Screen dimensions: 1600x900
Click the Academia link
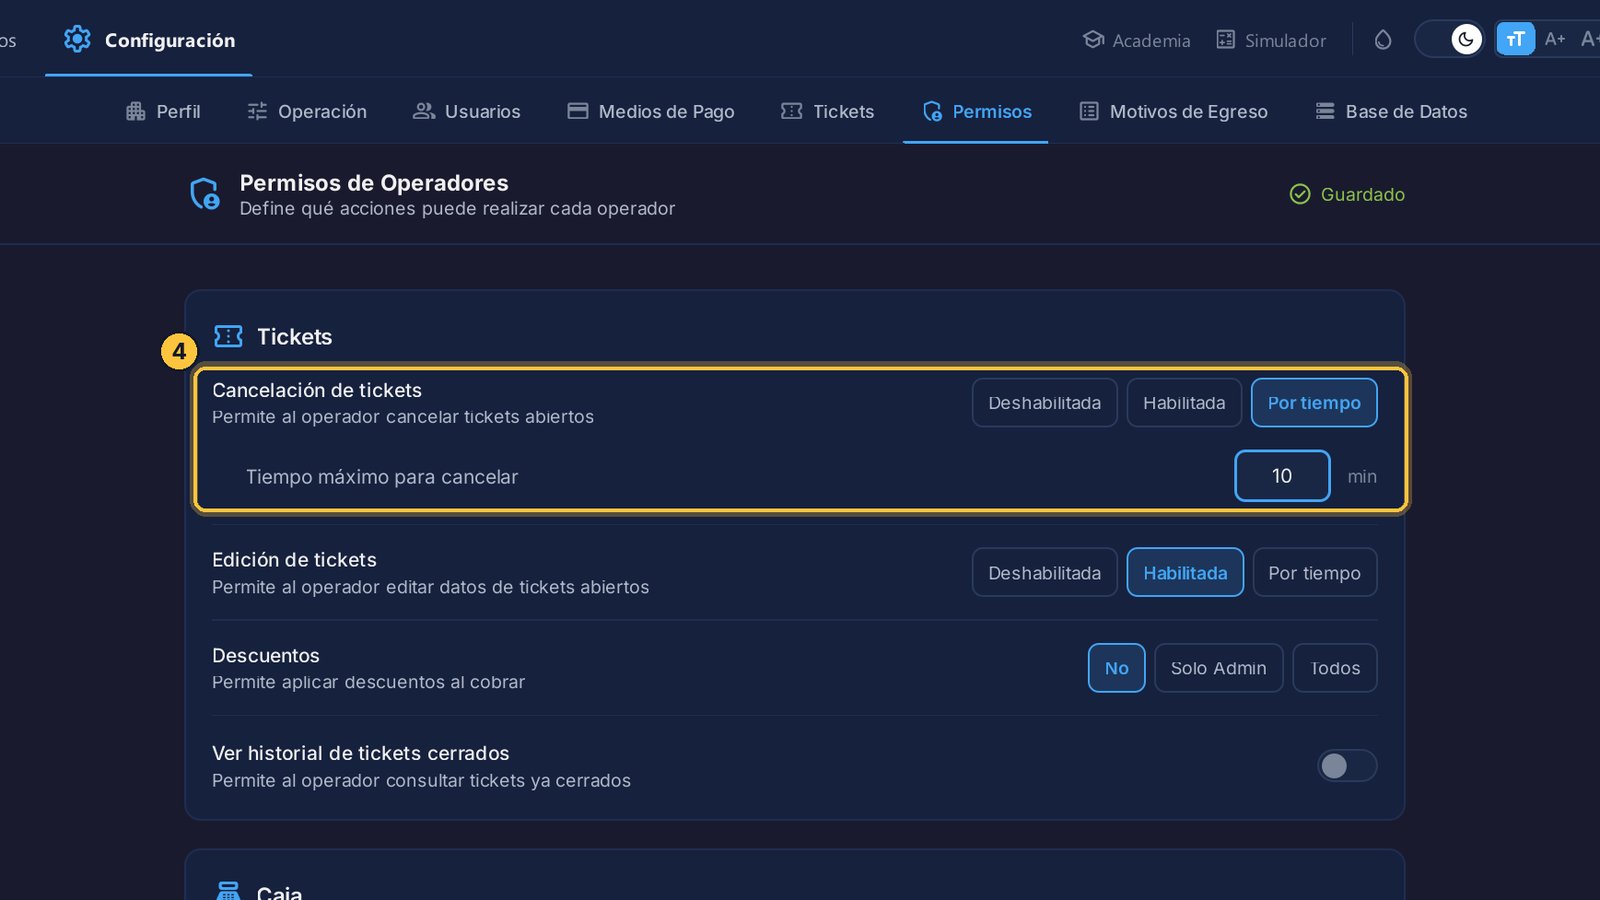(1137, 40)
